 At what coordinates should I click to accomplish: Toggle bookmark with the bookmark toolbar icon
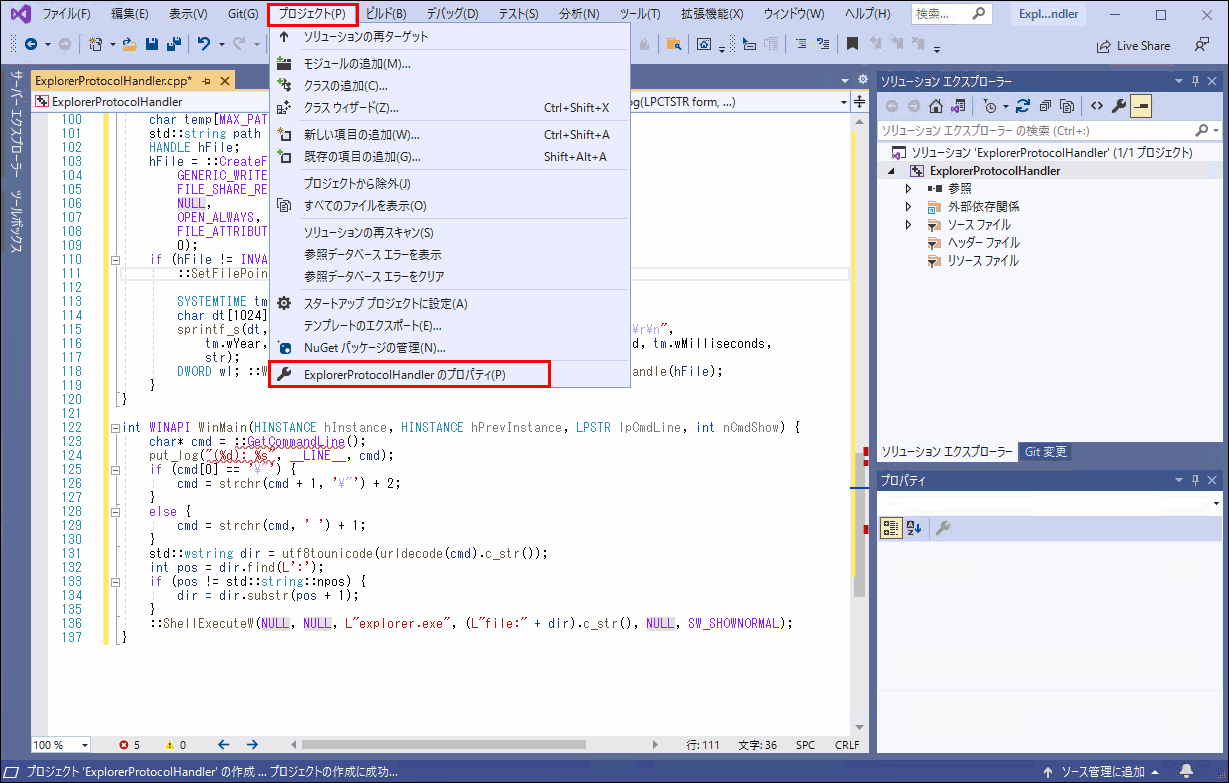pyautogui.click(x=852, y=44)
